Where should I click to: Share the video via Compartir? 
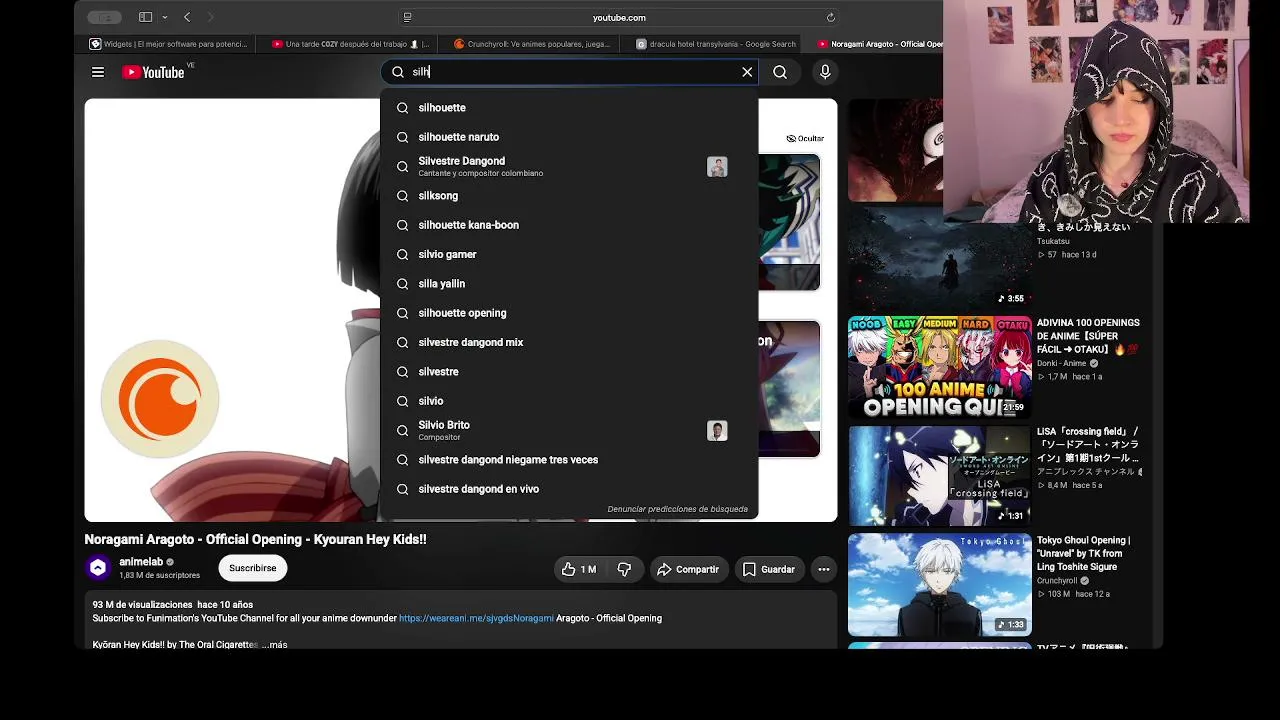coord(688,569)
